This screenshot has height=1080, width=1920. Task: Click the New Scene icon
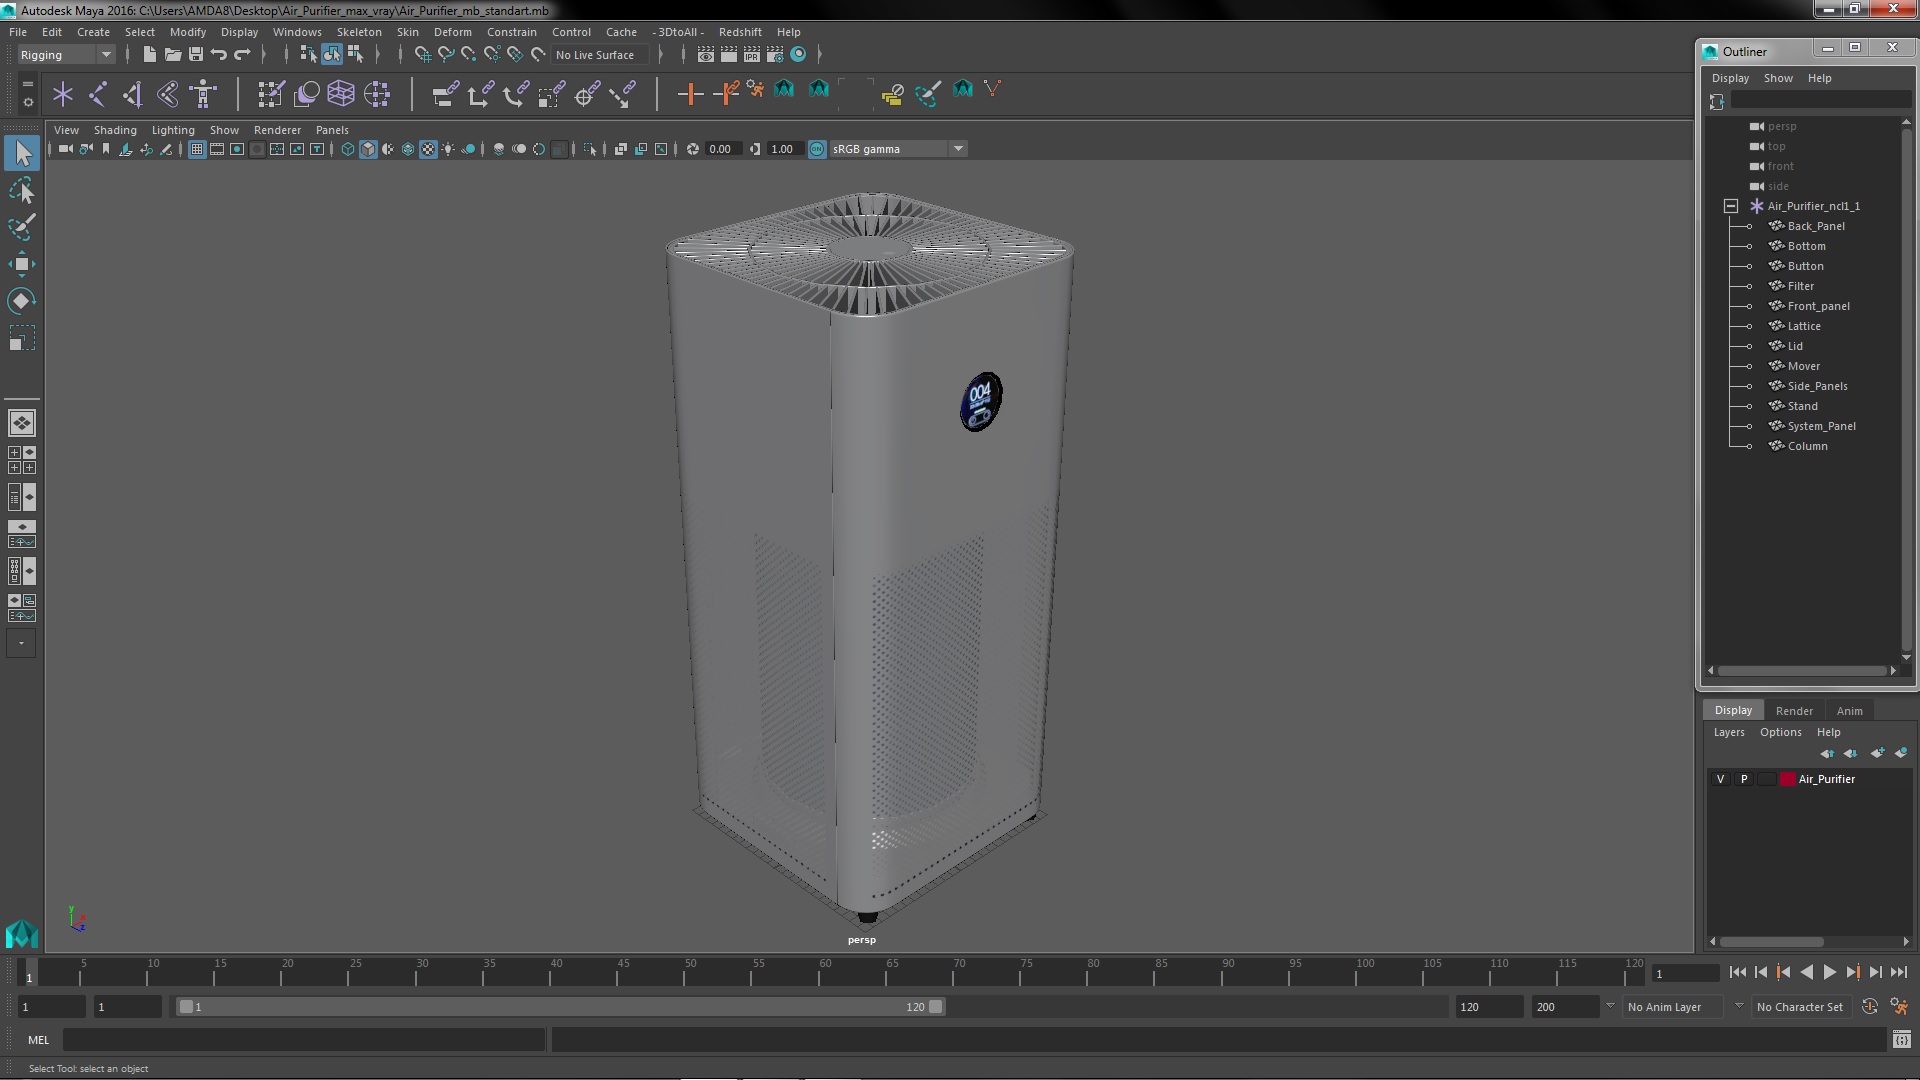pos(149,54)
